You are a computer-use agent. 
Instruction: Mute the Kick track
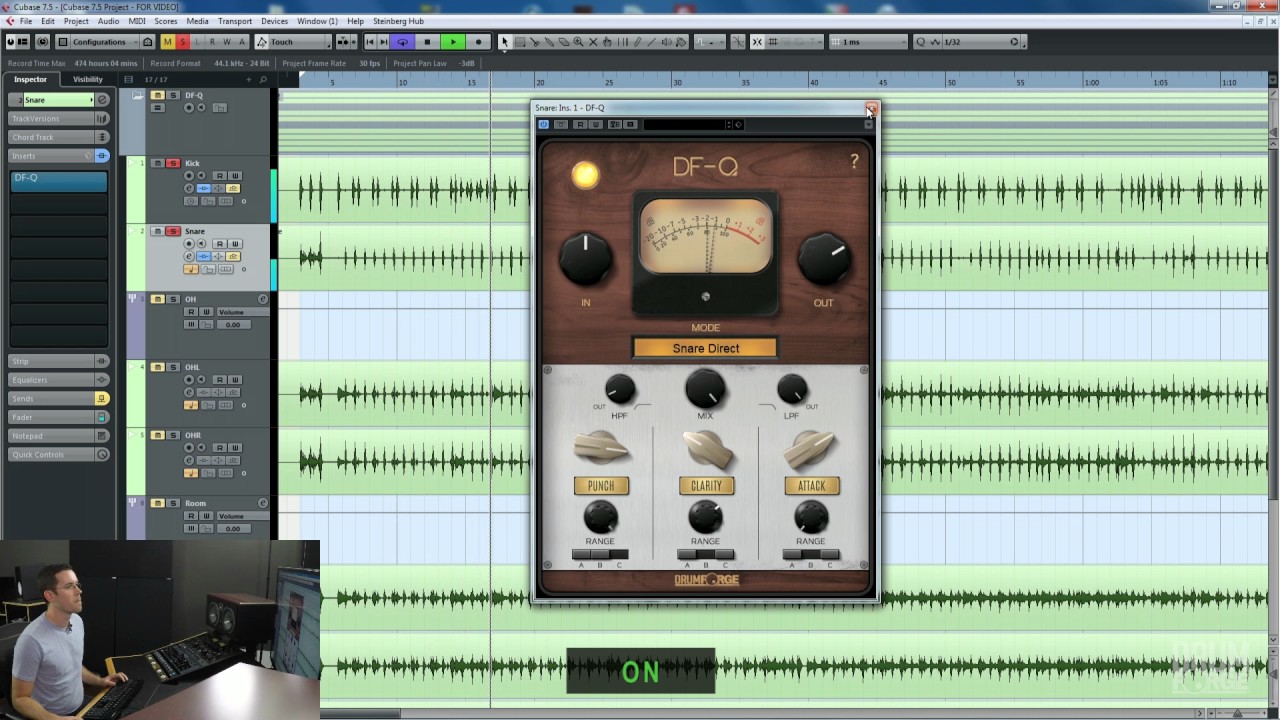[158, 163]
